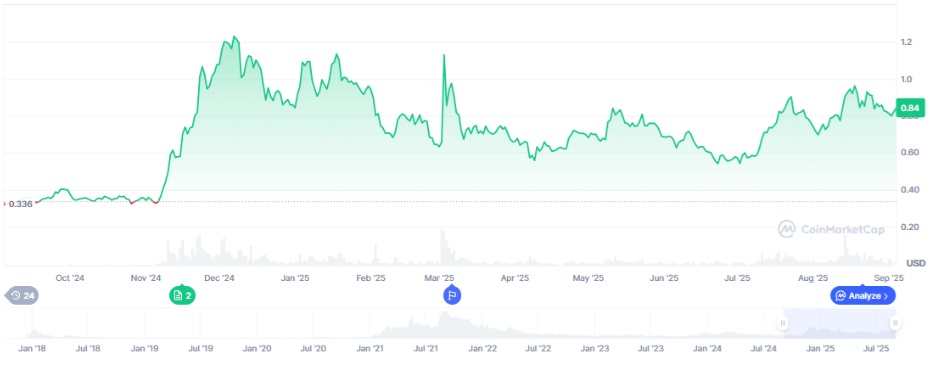
Task: Click the 1.2 price axis label
Action: click(906, 42)
